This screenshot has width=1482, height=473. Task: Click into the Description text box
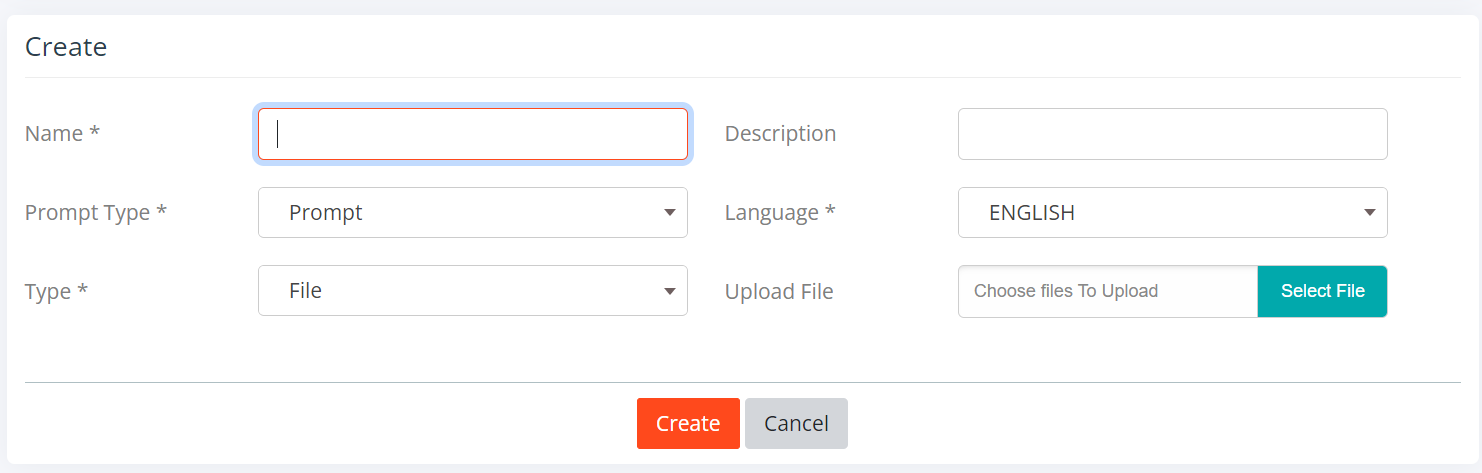pyautogui.click(x=1173, y=134)
